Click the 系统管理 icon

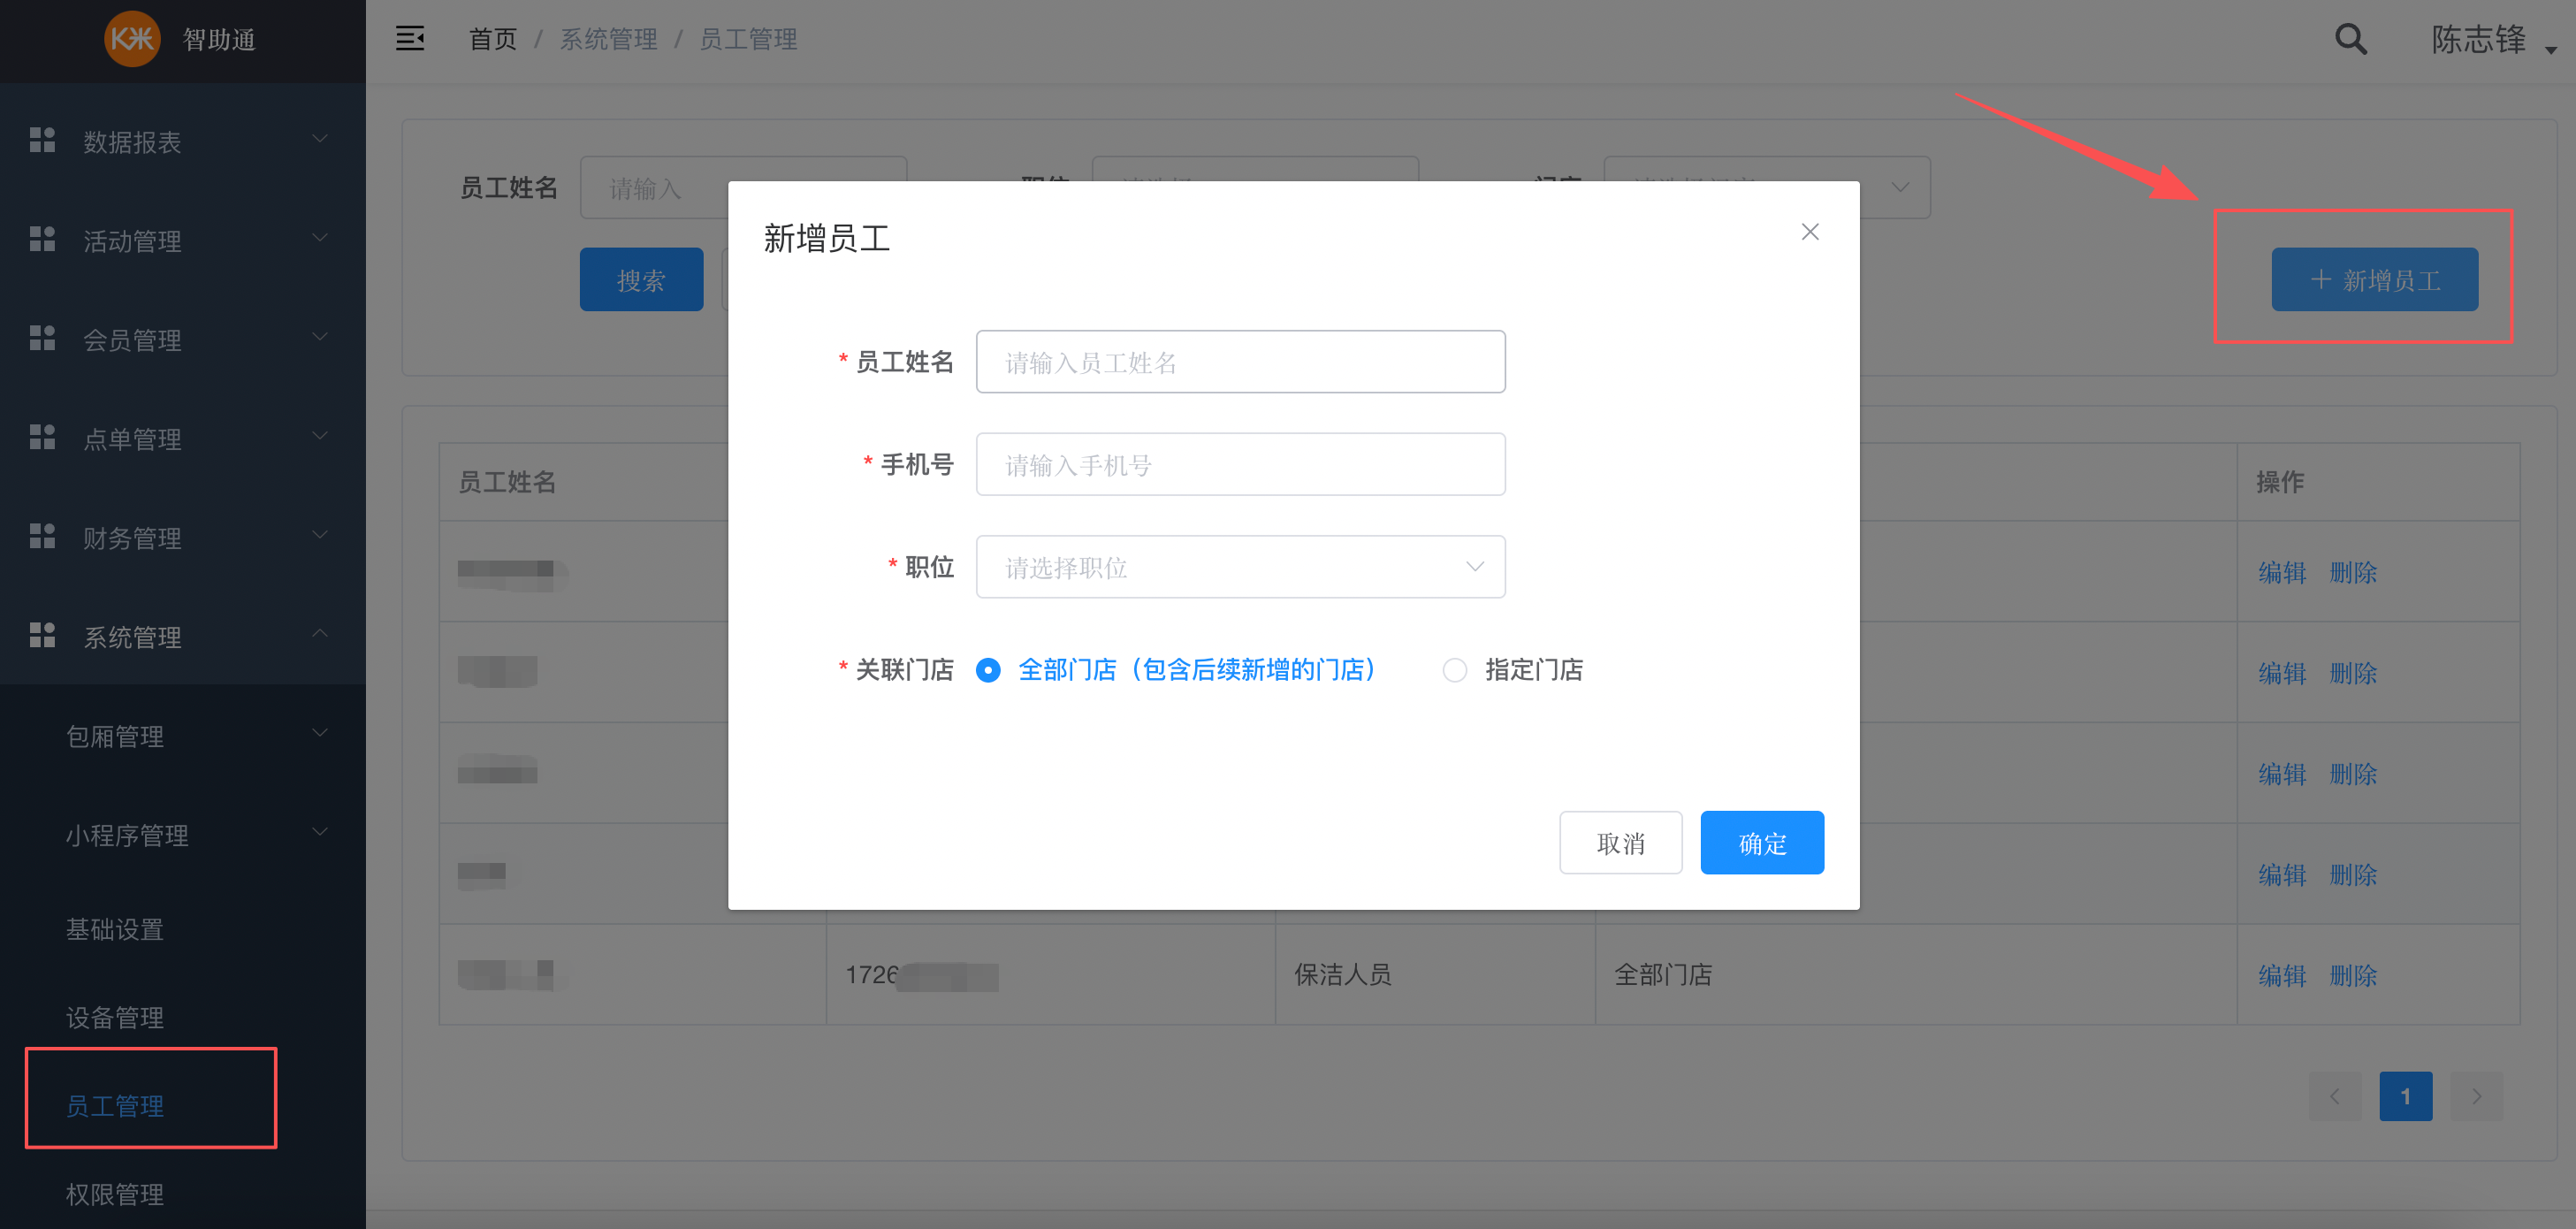click(x=42, y=636)
